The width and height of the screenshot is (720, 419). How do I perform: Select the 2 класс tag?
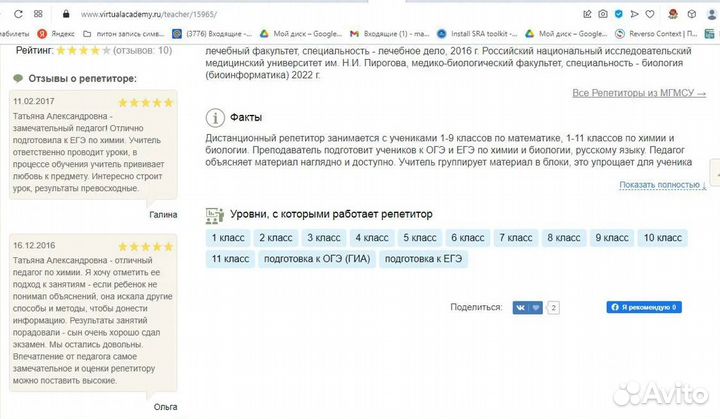click(276, 238)
